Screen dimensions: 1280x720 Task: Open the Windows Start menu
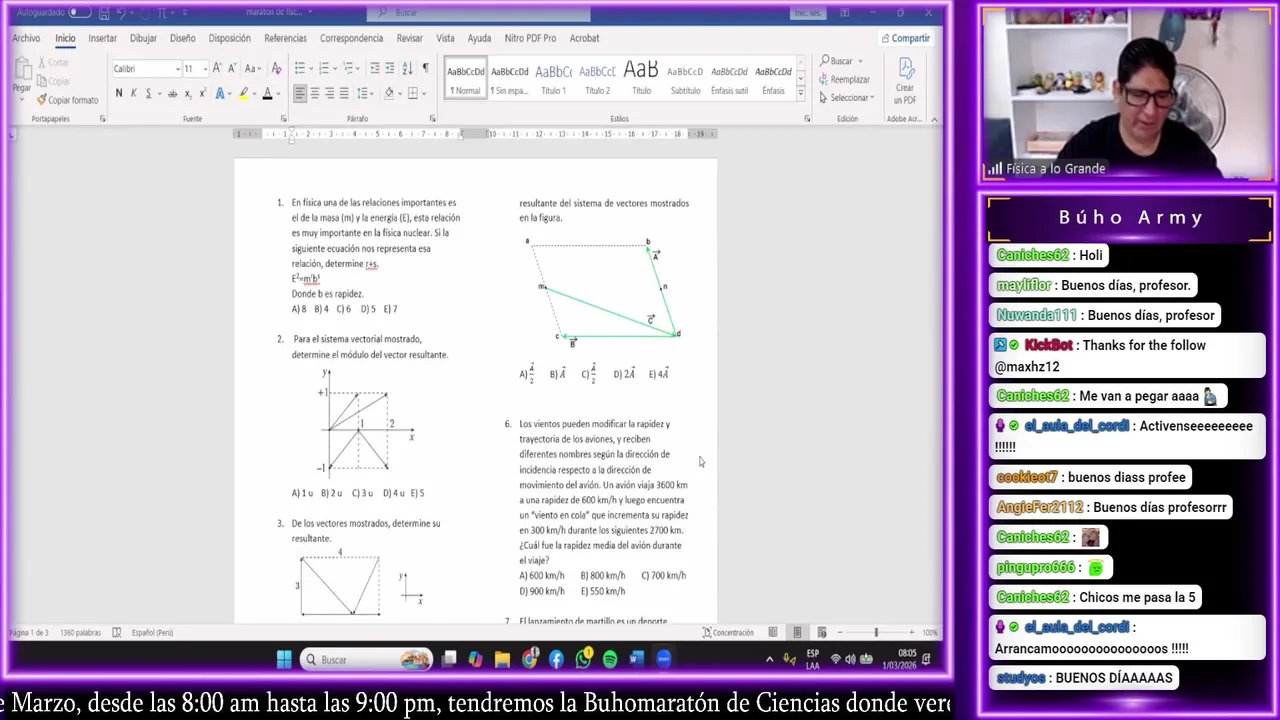[284, 659]
